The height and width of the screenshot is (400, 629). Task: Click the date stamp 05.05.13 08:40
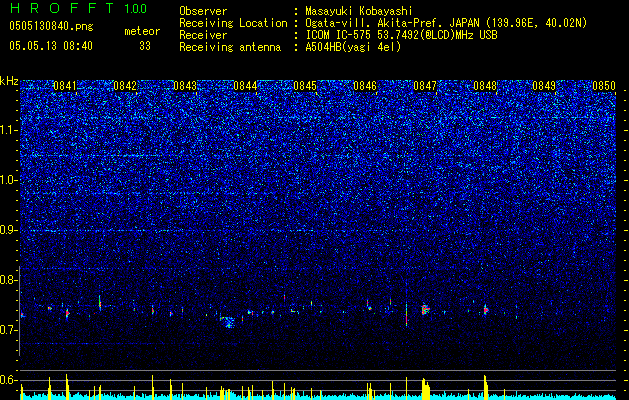tap(51, 46)
